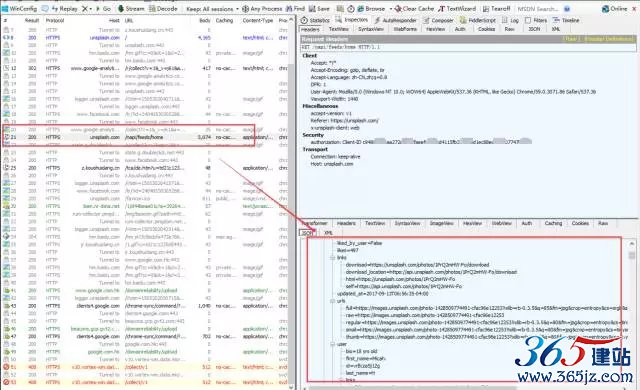Select session 25 z.koushuidang.cn row
Viewport: 640px width, 390px height.
(x=145, y=168)
